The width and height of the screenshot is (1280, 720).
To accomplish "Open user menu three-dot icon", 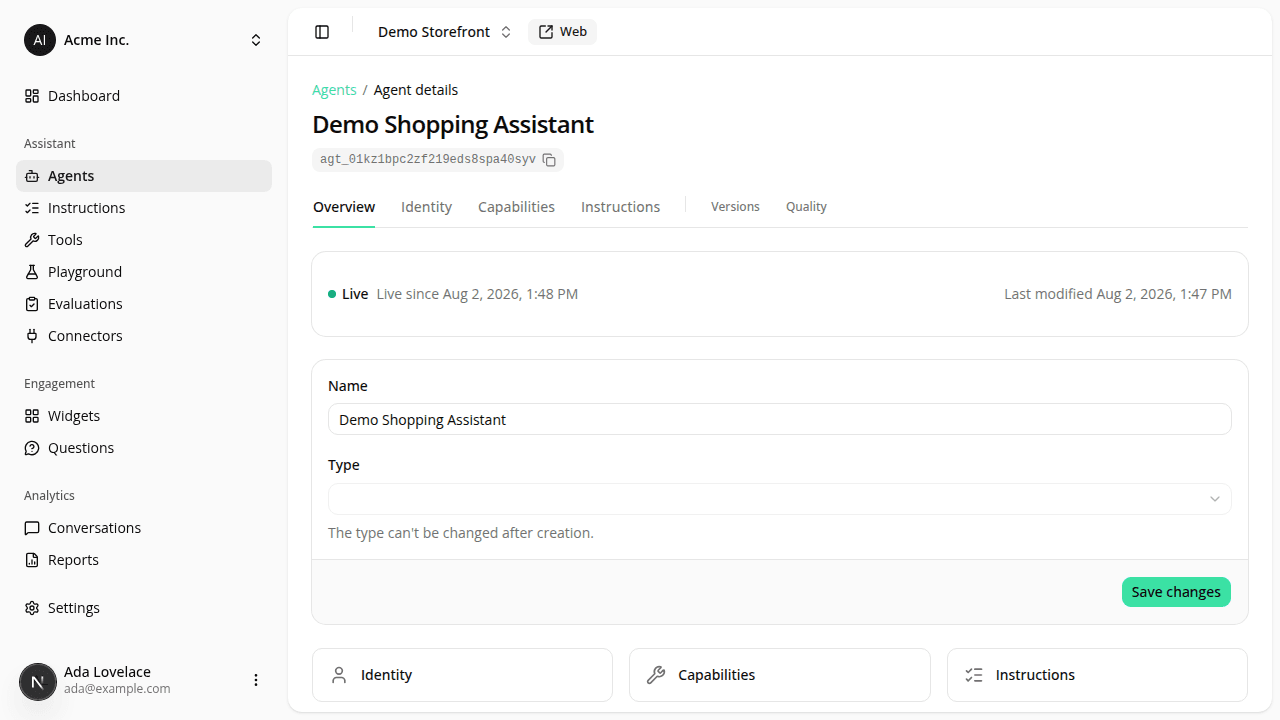I will click(256, 680).
